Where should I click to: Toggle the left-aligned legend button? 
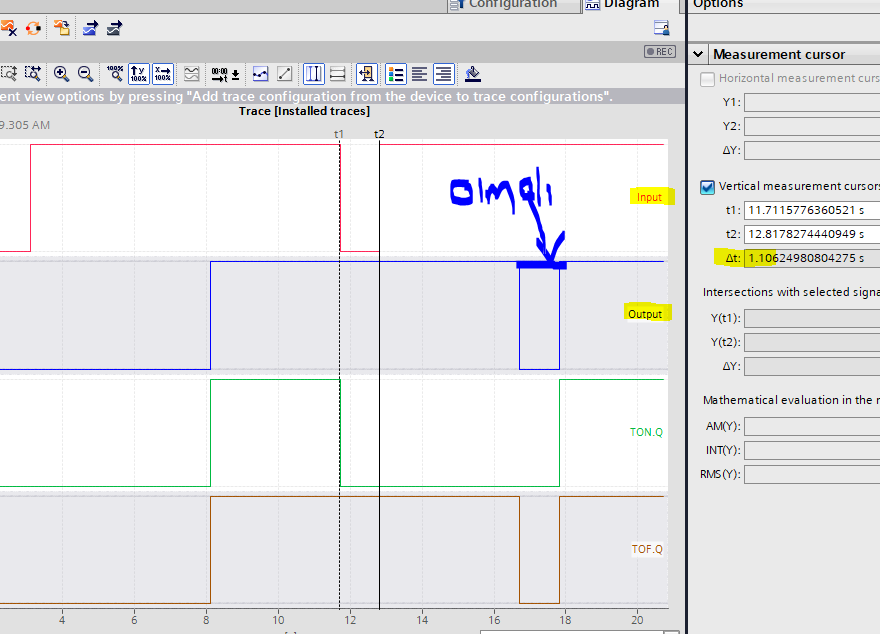tap(419, 73)
